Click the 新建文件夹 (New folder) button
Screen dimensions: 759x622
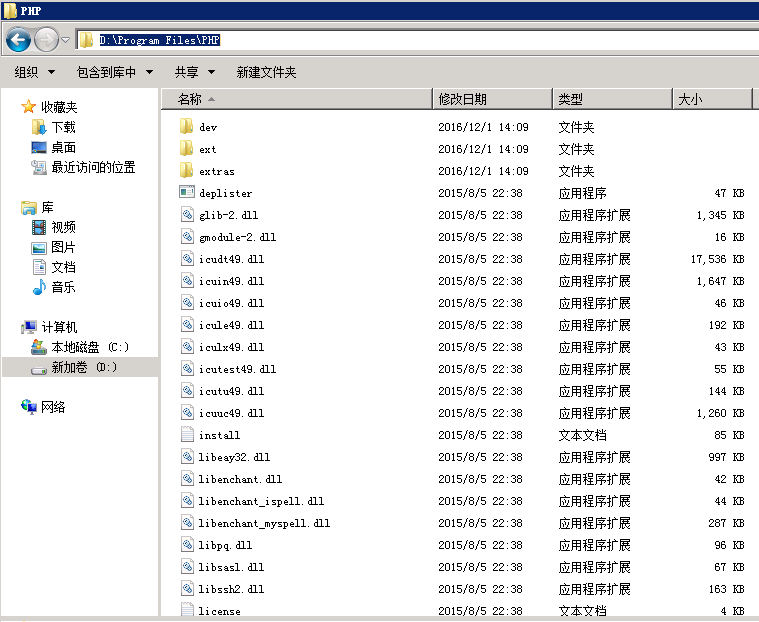click(x=266, y=72)
